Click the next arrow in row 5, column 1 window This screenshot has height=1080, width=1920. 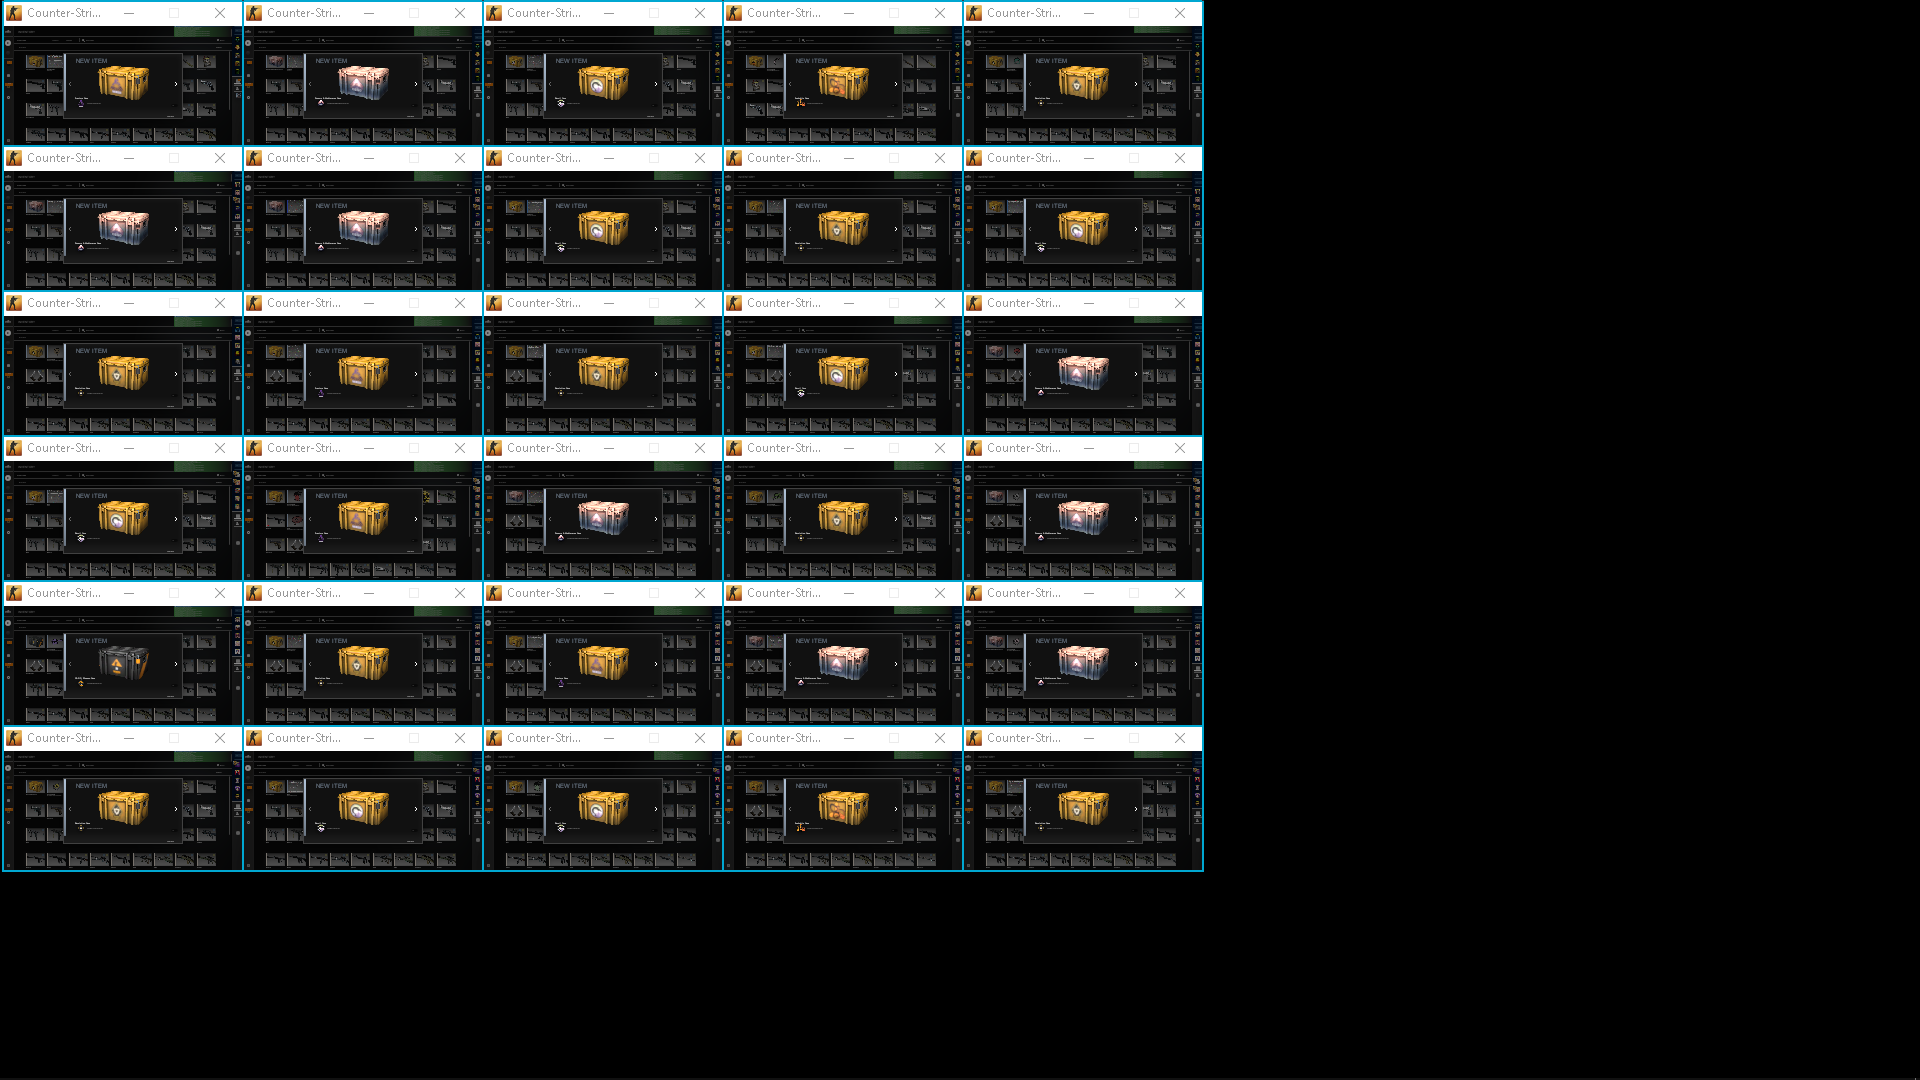[176, 664]
